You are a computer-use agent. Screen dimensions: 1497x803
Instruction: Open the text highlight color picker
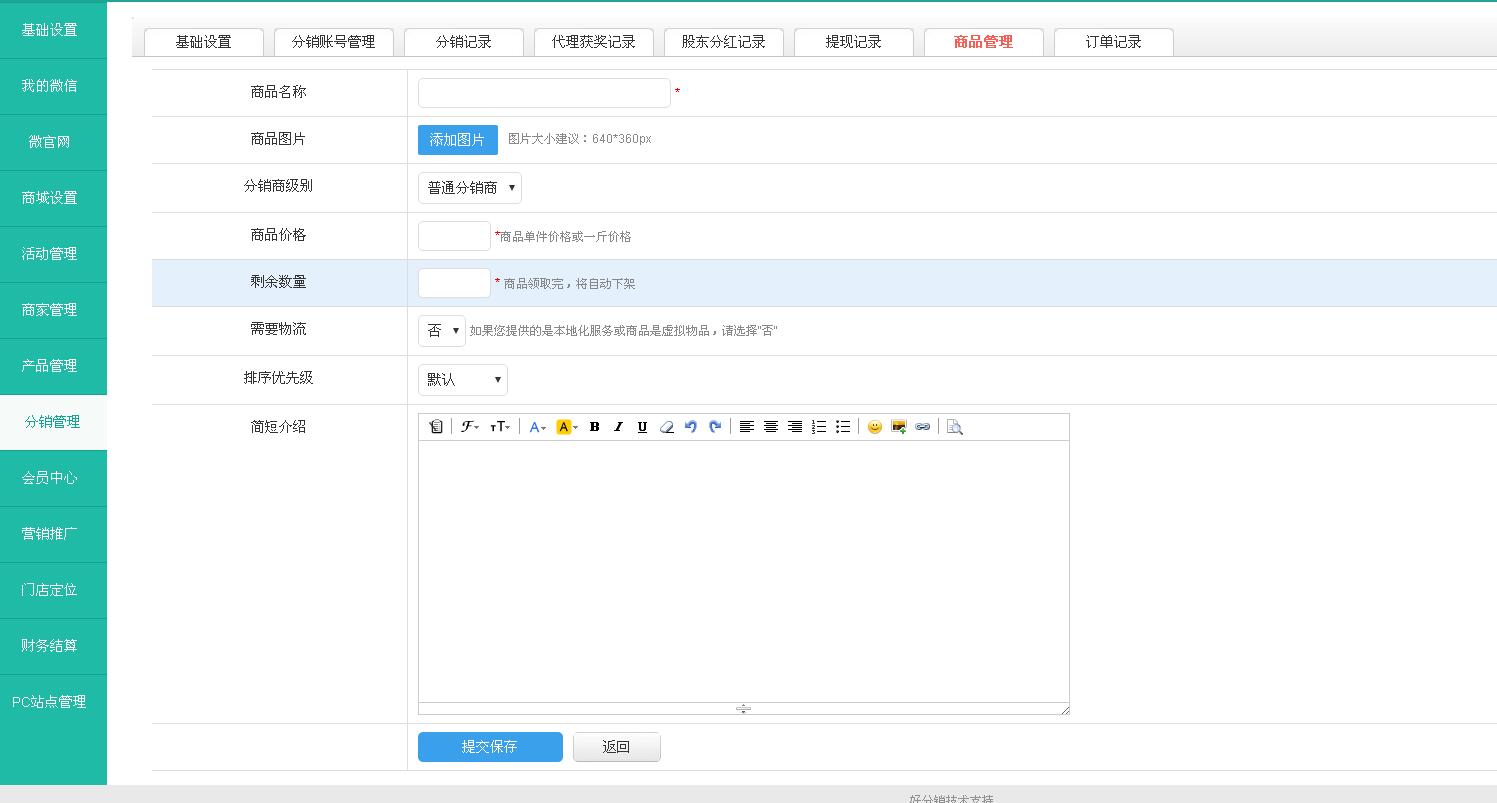click(x=566, y=427)
